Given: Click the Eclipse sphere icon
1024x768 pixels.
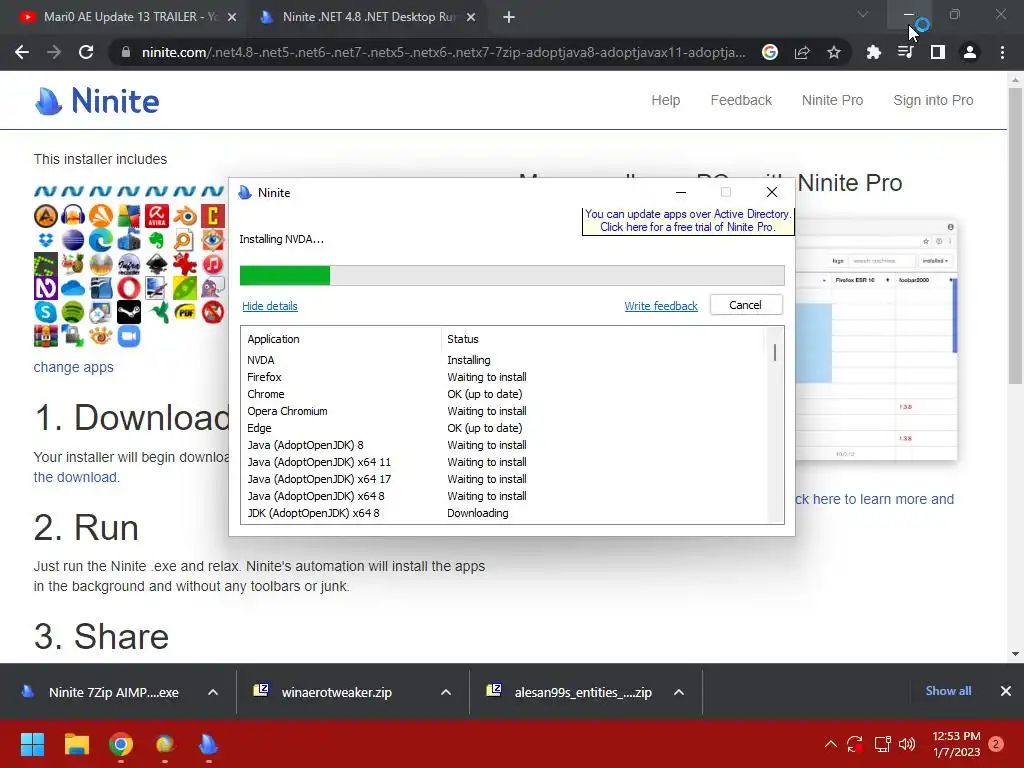Looking at the screenshot, I should point(73,240).
